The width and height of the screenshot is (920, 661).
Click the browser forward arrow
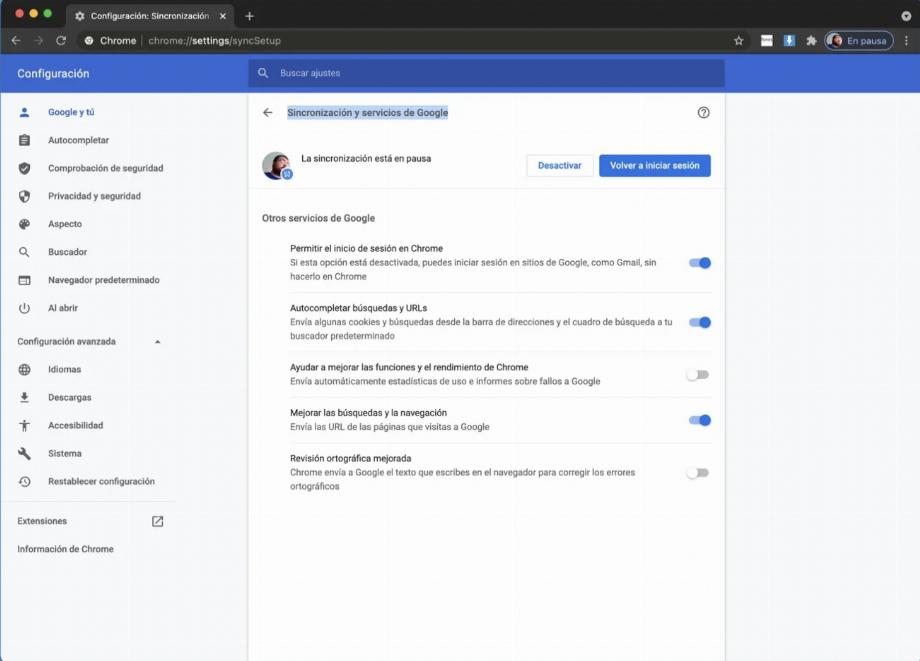click(x=39, y=40)
